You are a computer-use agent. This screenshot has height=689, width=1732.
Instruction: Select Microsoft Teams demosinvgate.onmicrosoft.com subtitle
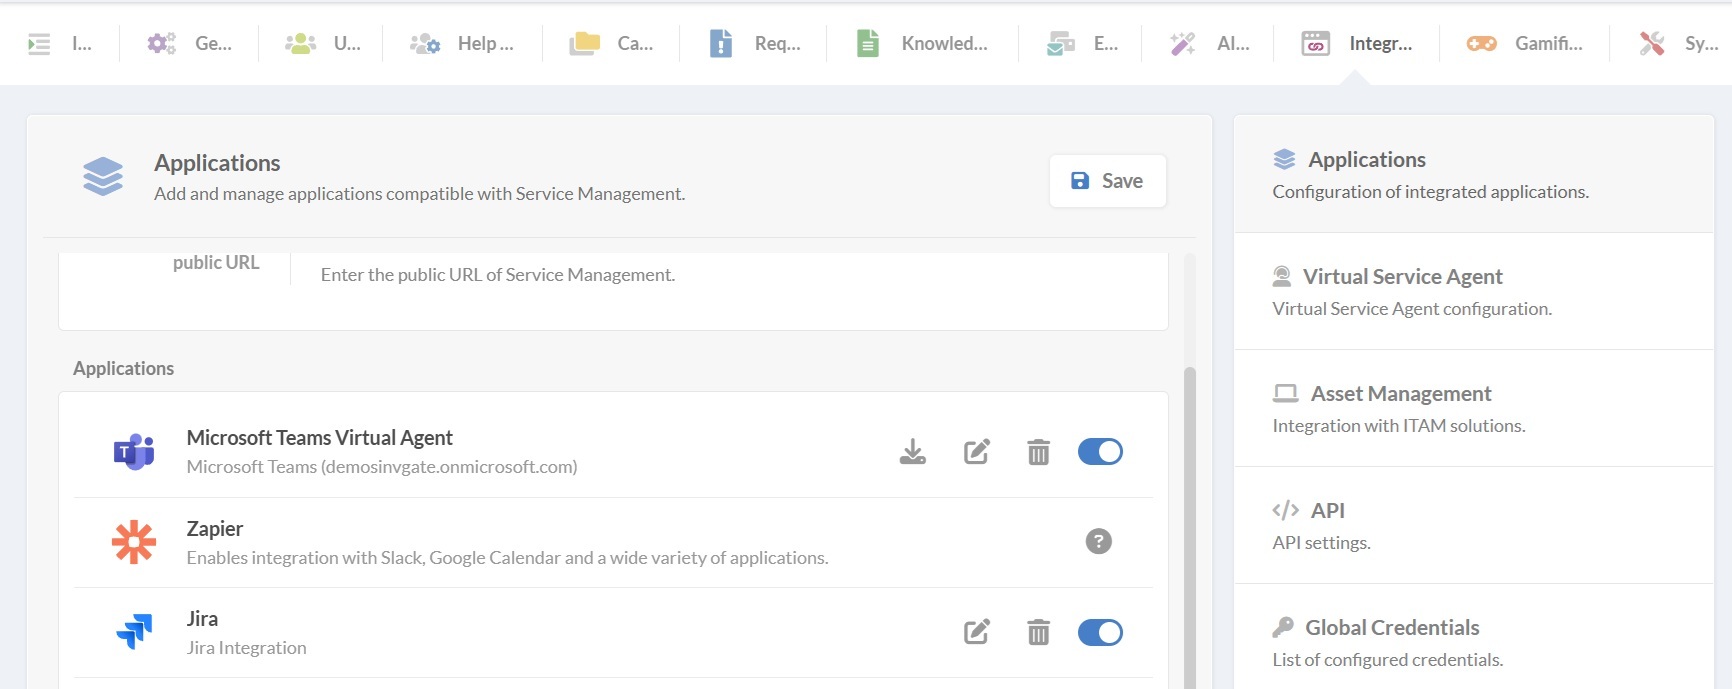point(382,467)
